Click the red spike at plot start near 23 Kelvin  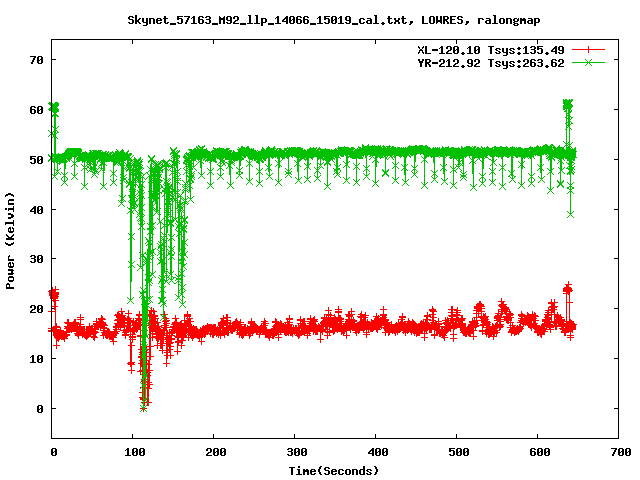coord(53,294)
